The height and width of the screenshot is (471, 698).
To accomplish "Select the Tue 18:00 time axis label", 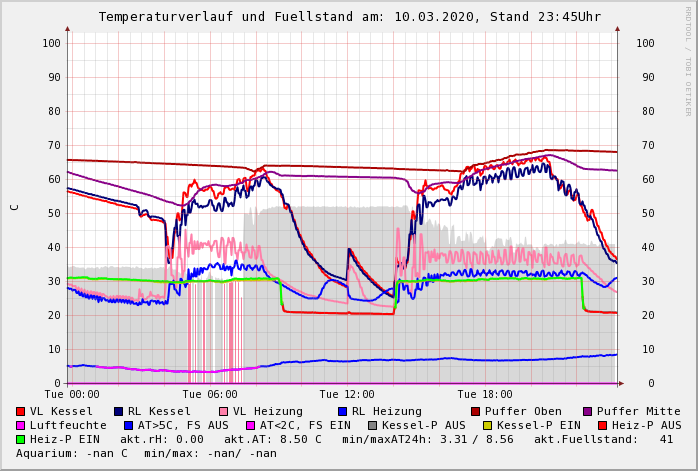I will pos(484,395).
